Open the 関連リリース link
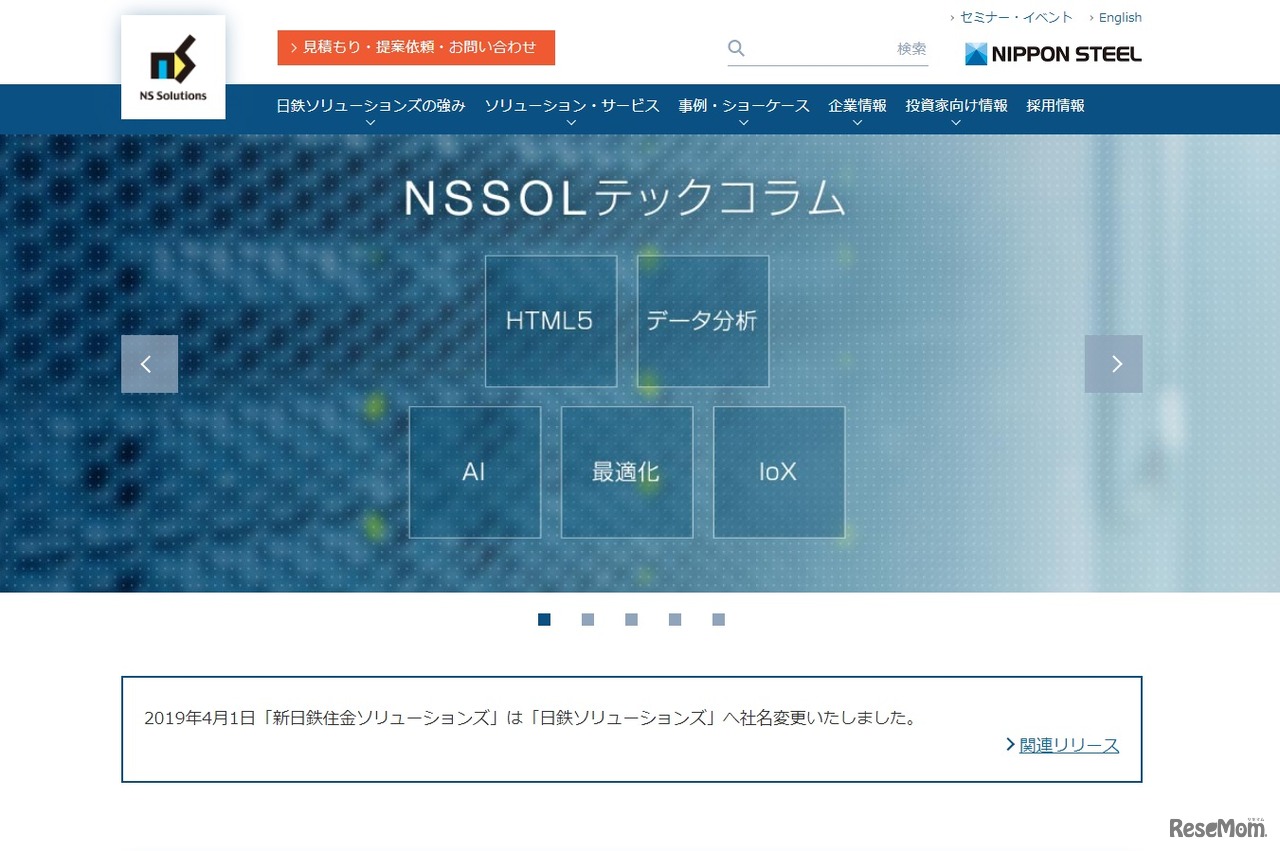This screenshot has width=1280, height=851. [x=1070, y=744]
